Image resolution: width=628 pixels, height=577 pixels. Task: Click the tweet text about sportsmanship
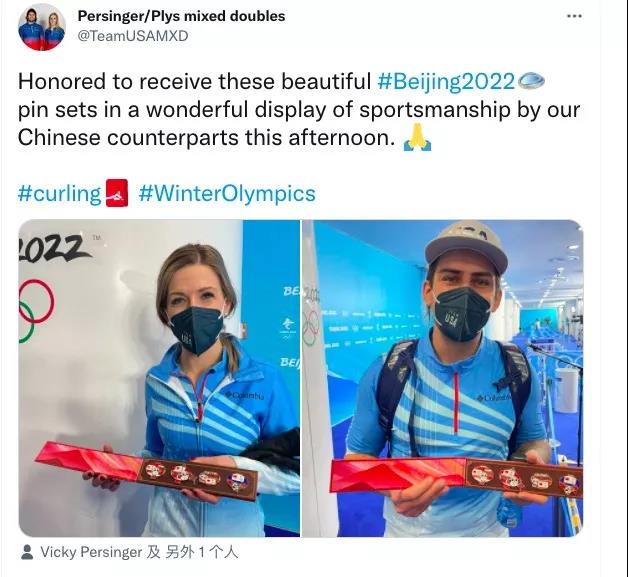point(300,110)
